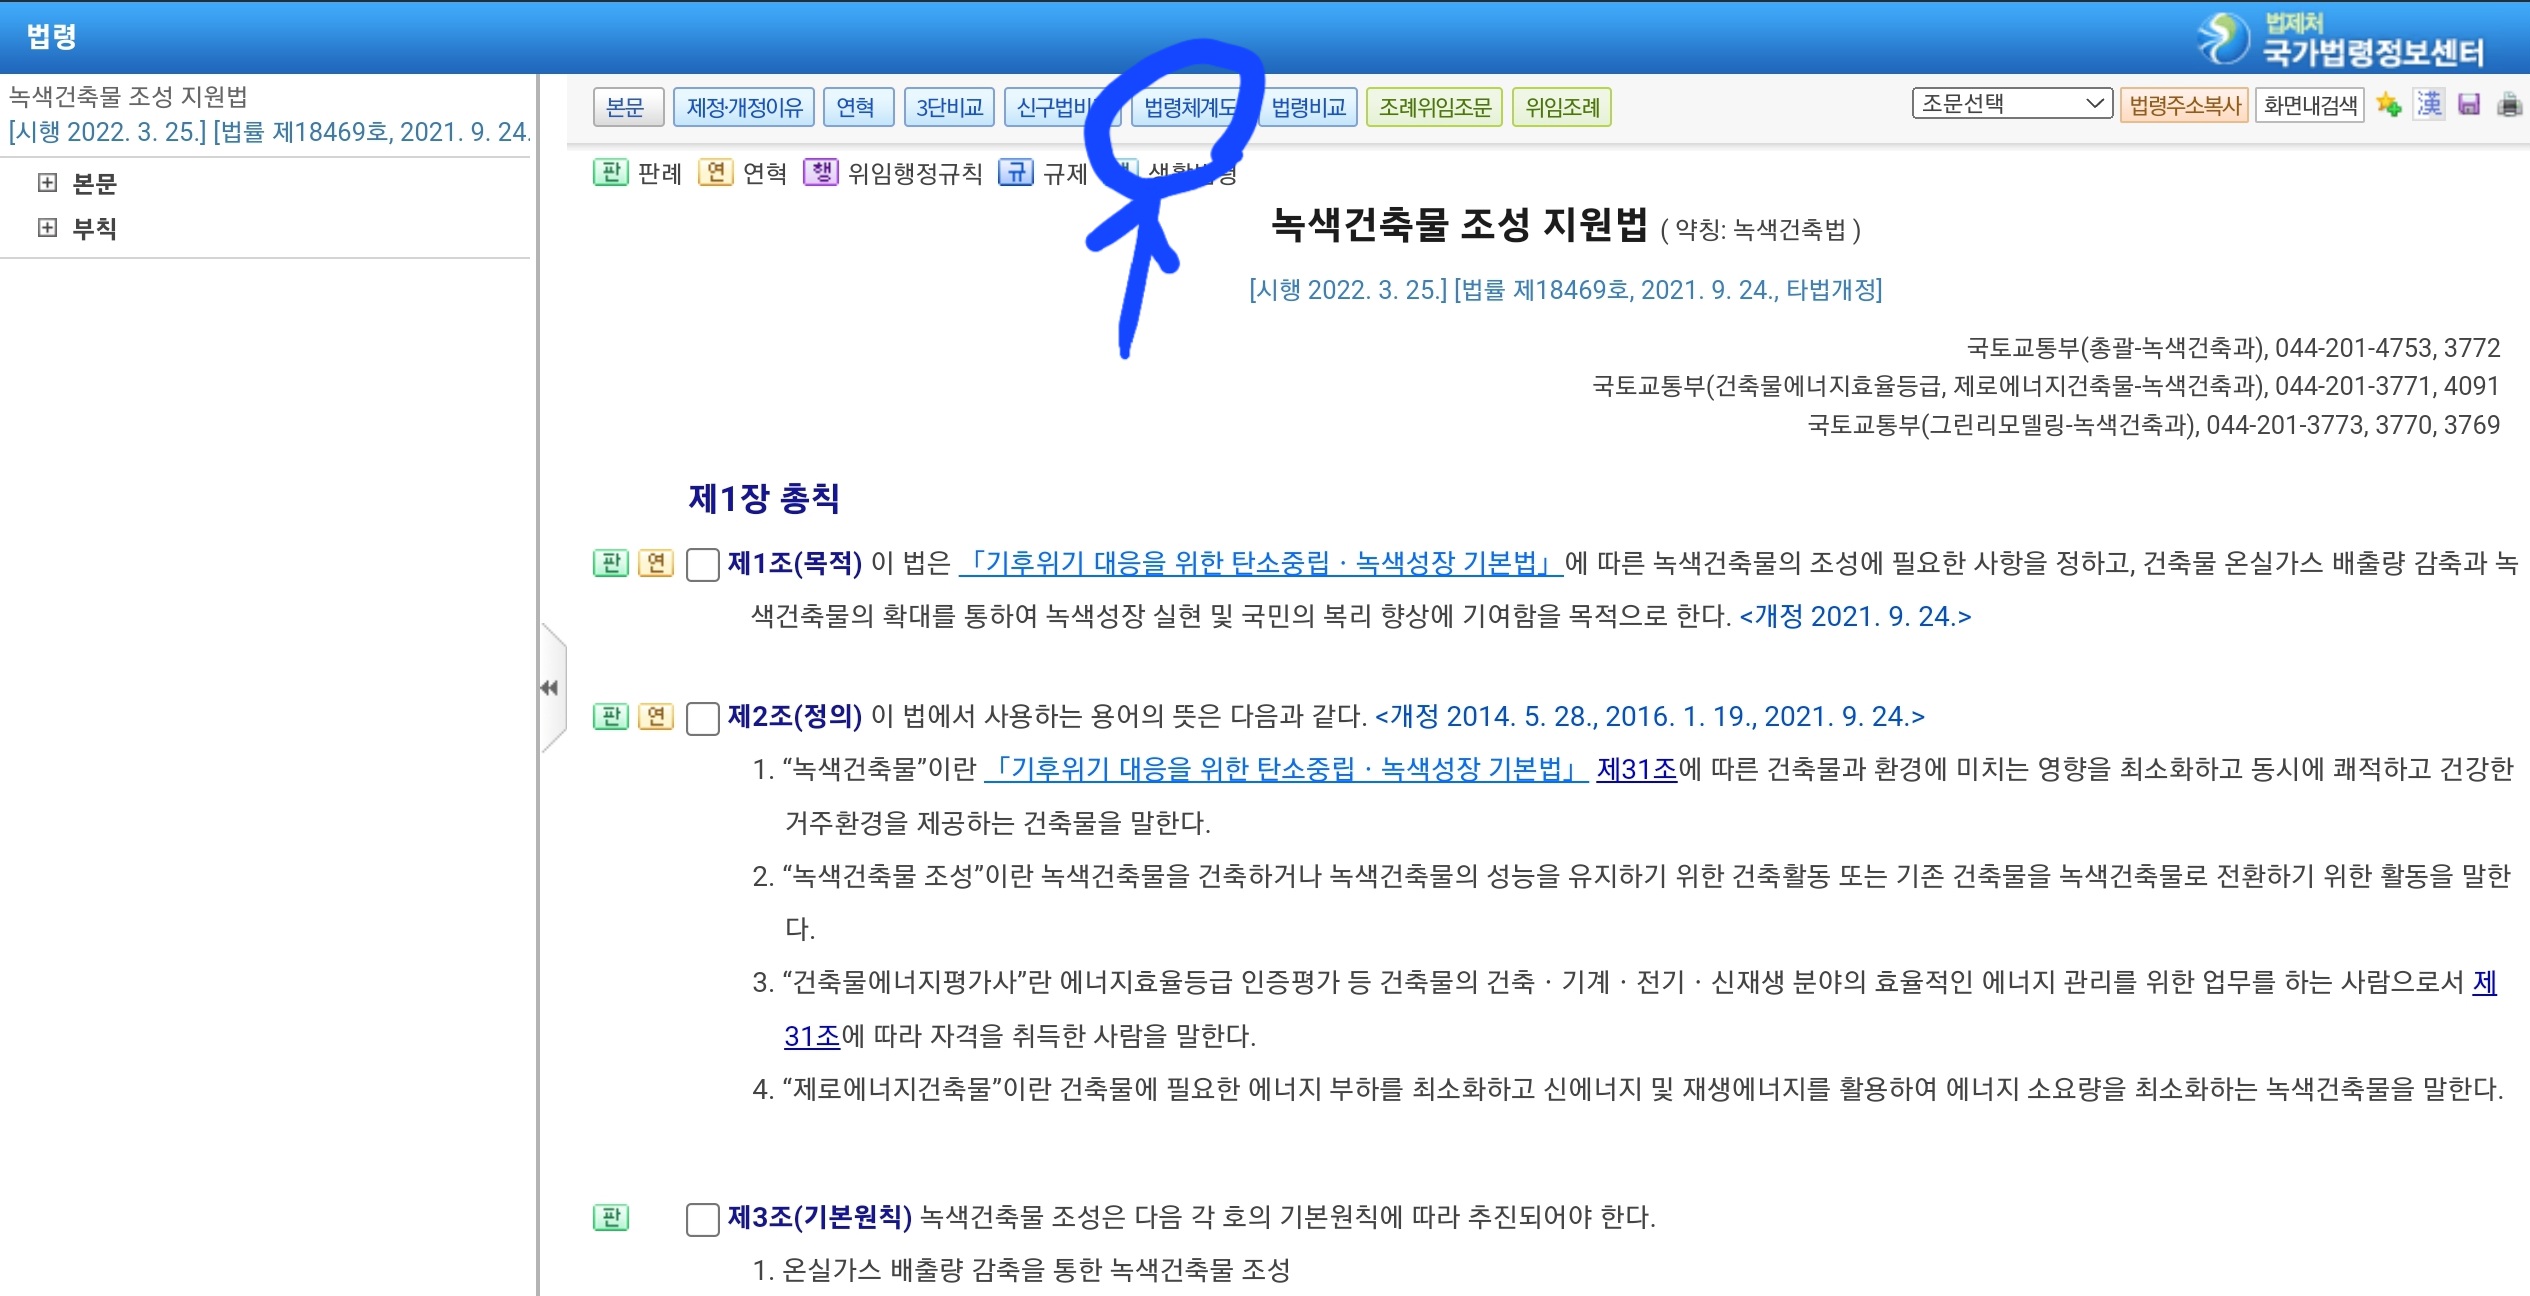This screenshot has height=1296, width=2530.
Task: Switch to the 제정·개정이유 tab
Action: tap(744, 107)
